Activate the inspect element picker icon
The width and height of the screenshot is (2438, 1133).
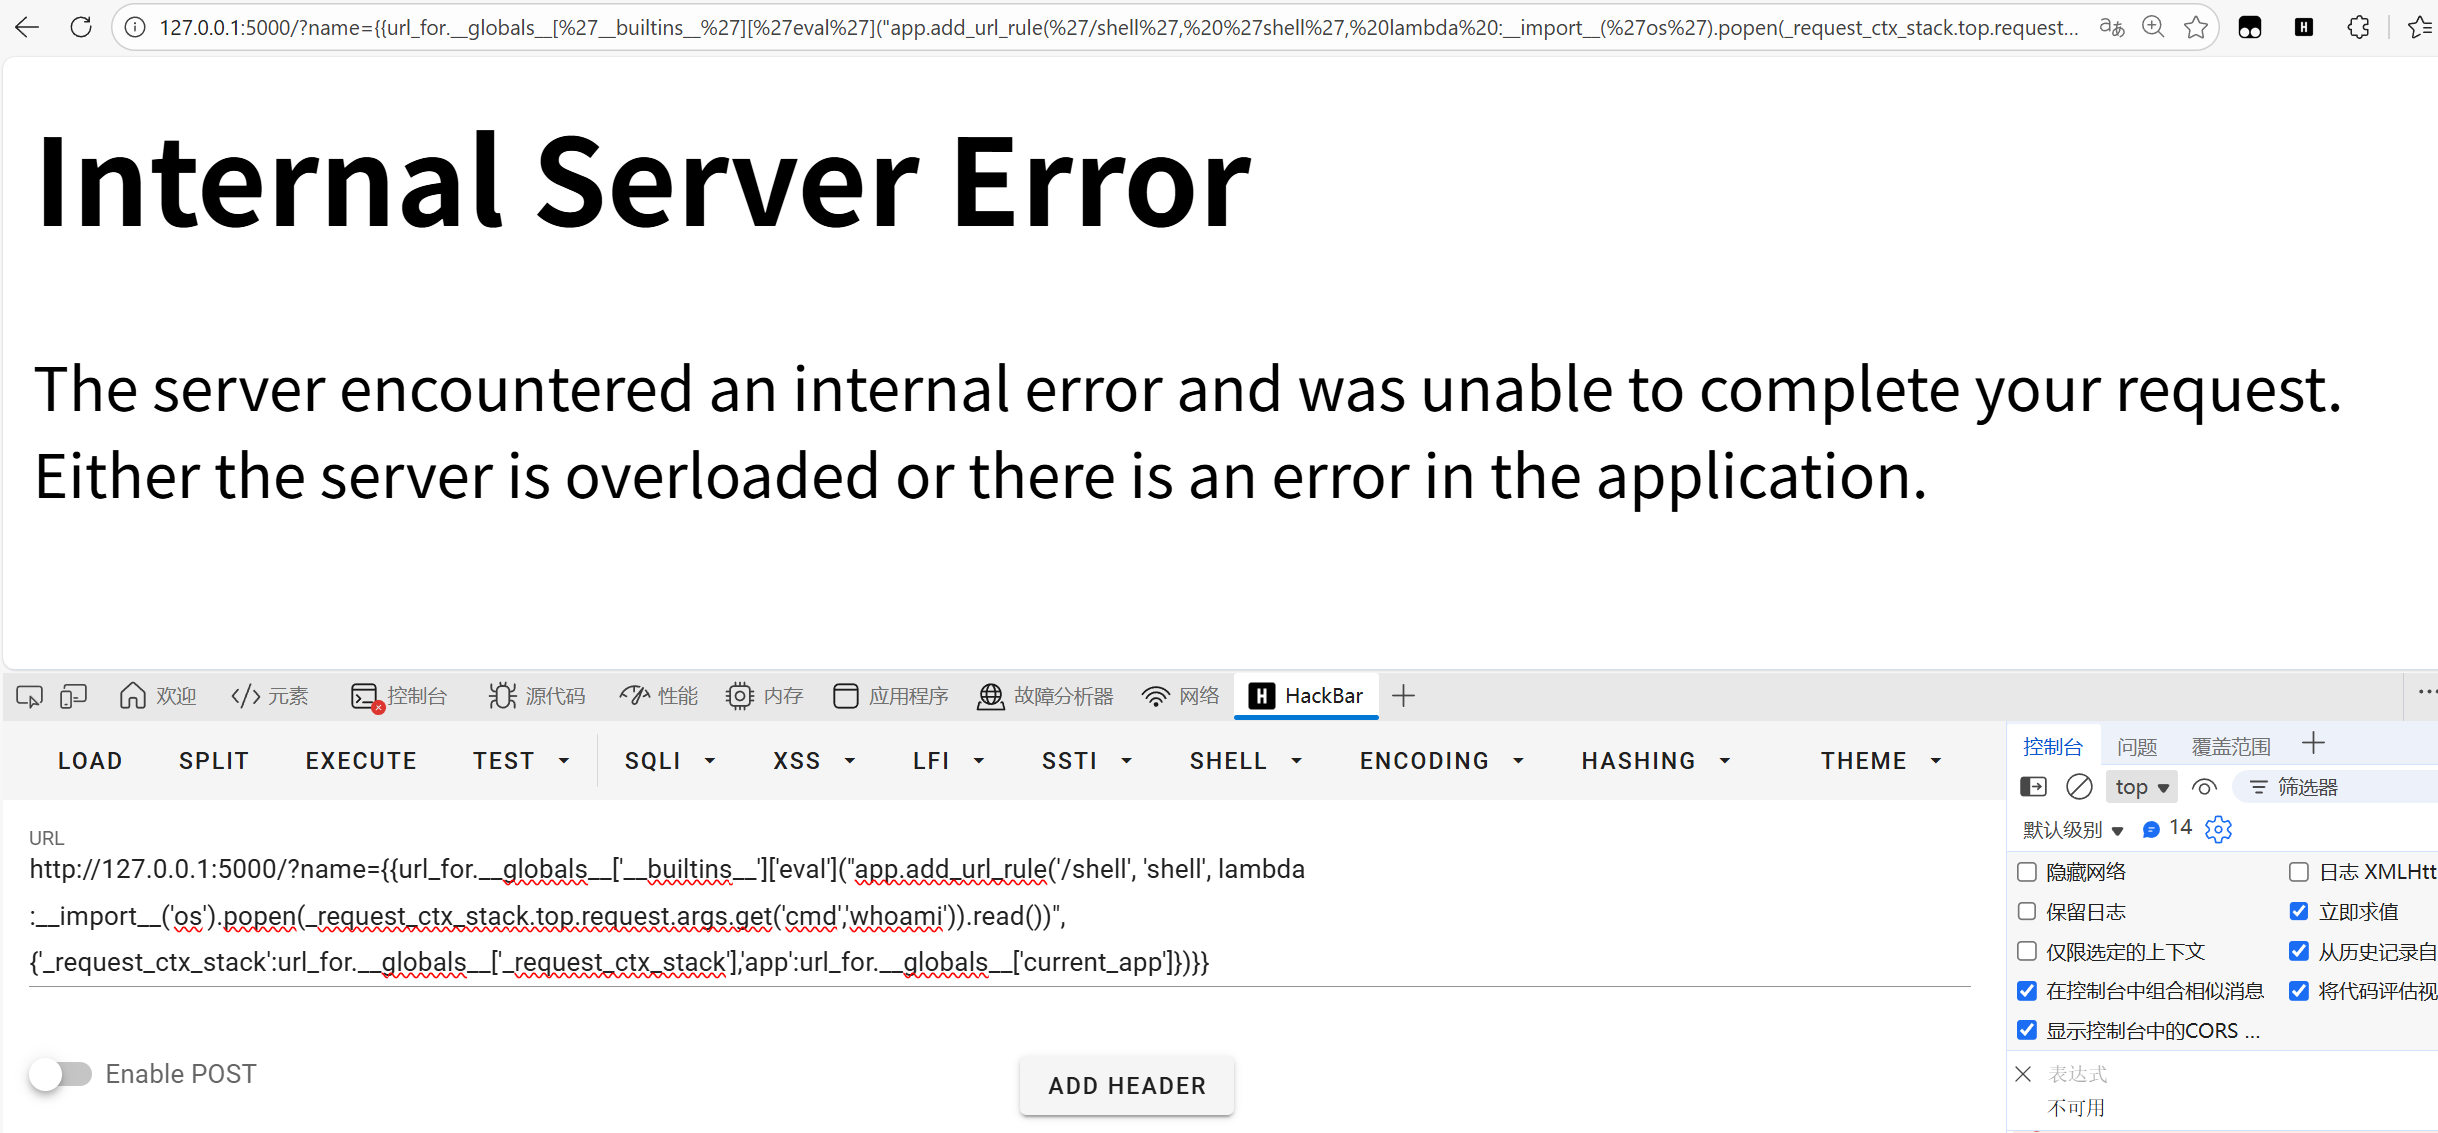(x=29, y=696)
